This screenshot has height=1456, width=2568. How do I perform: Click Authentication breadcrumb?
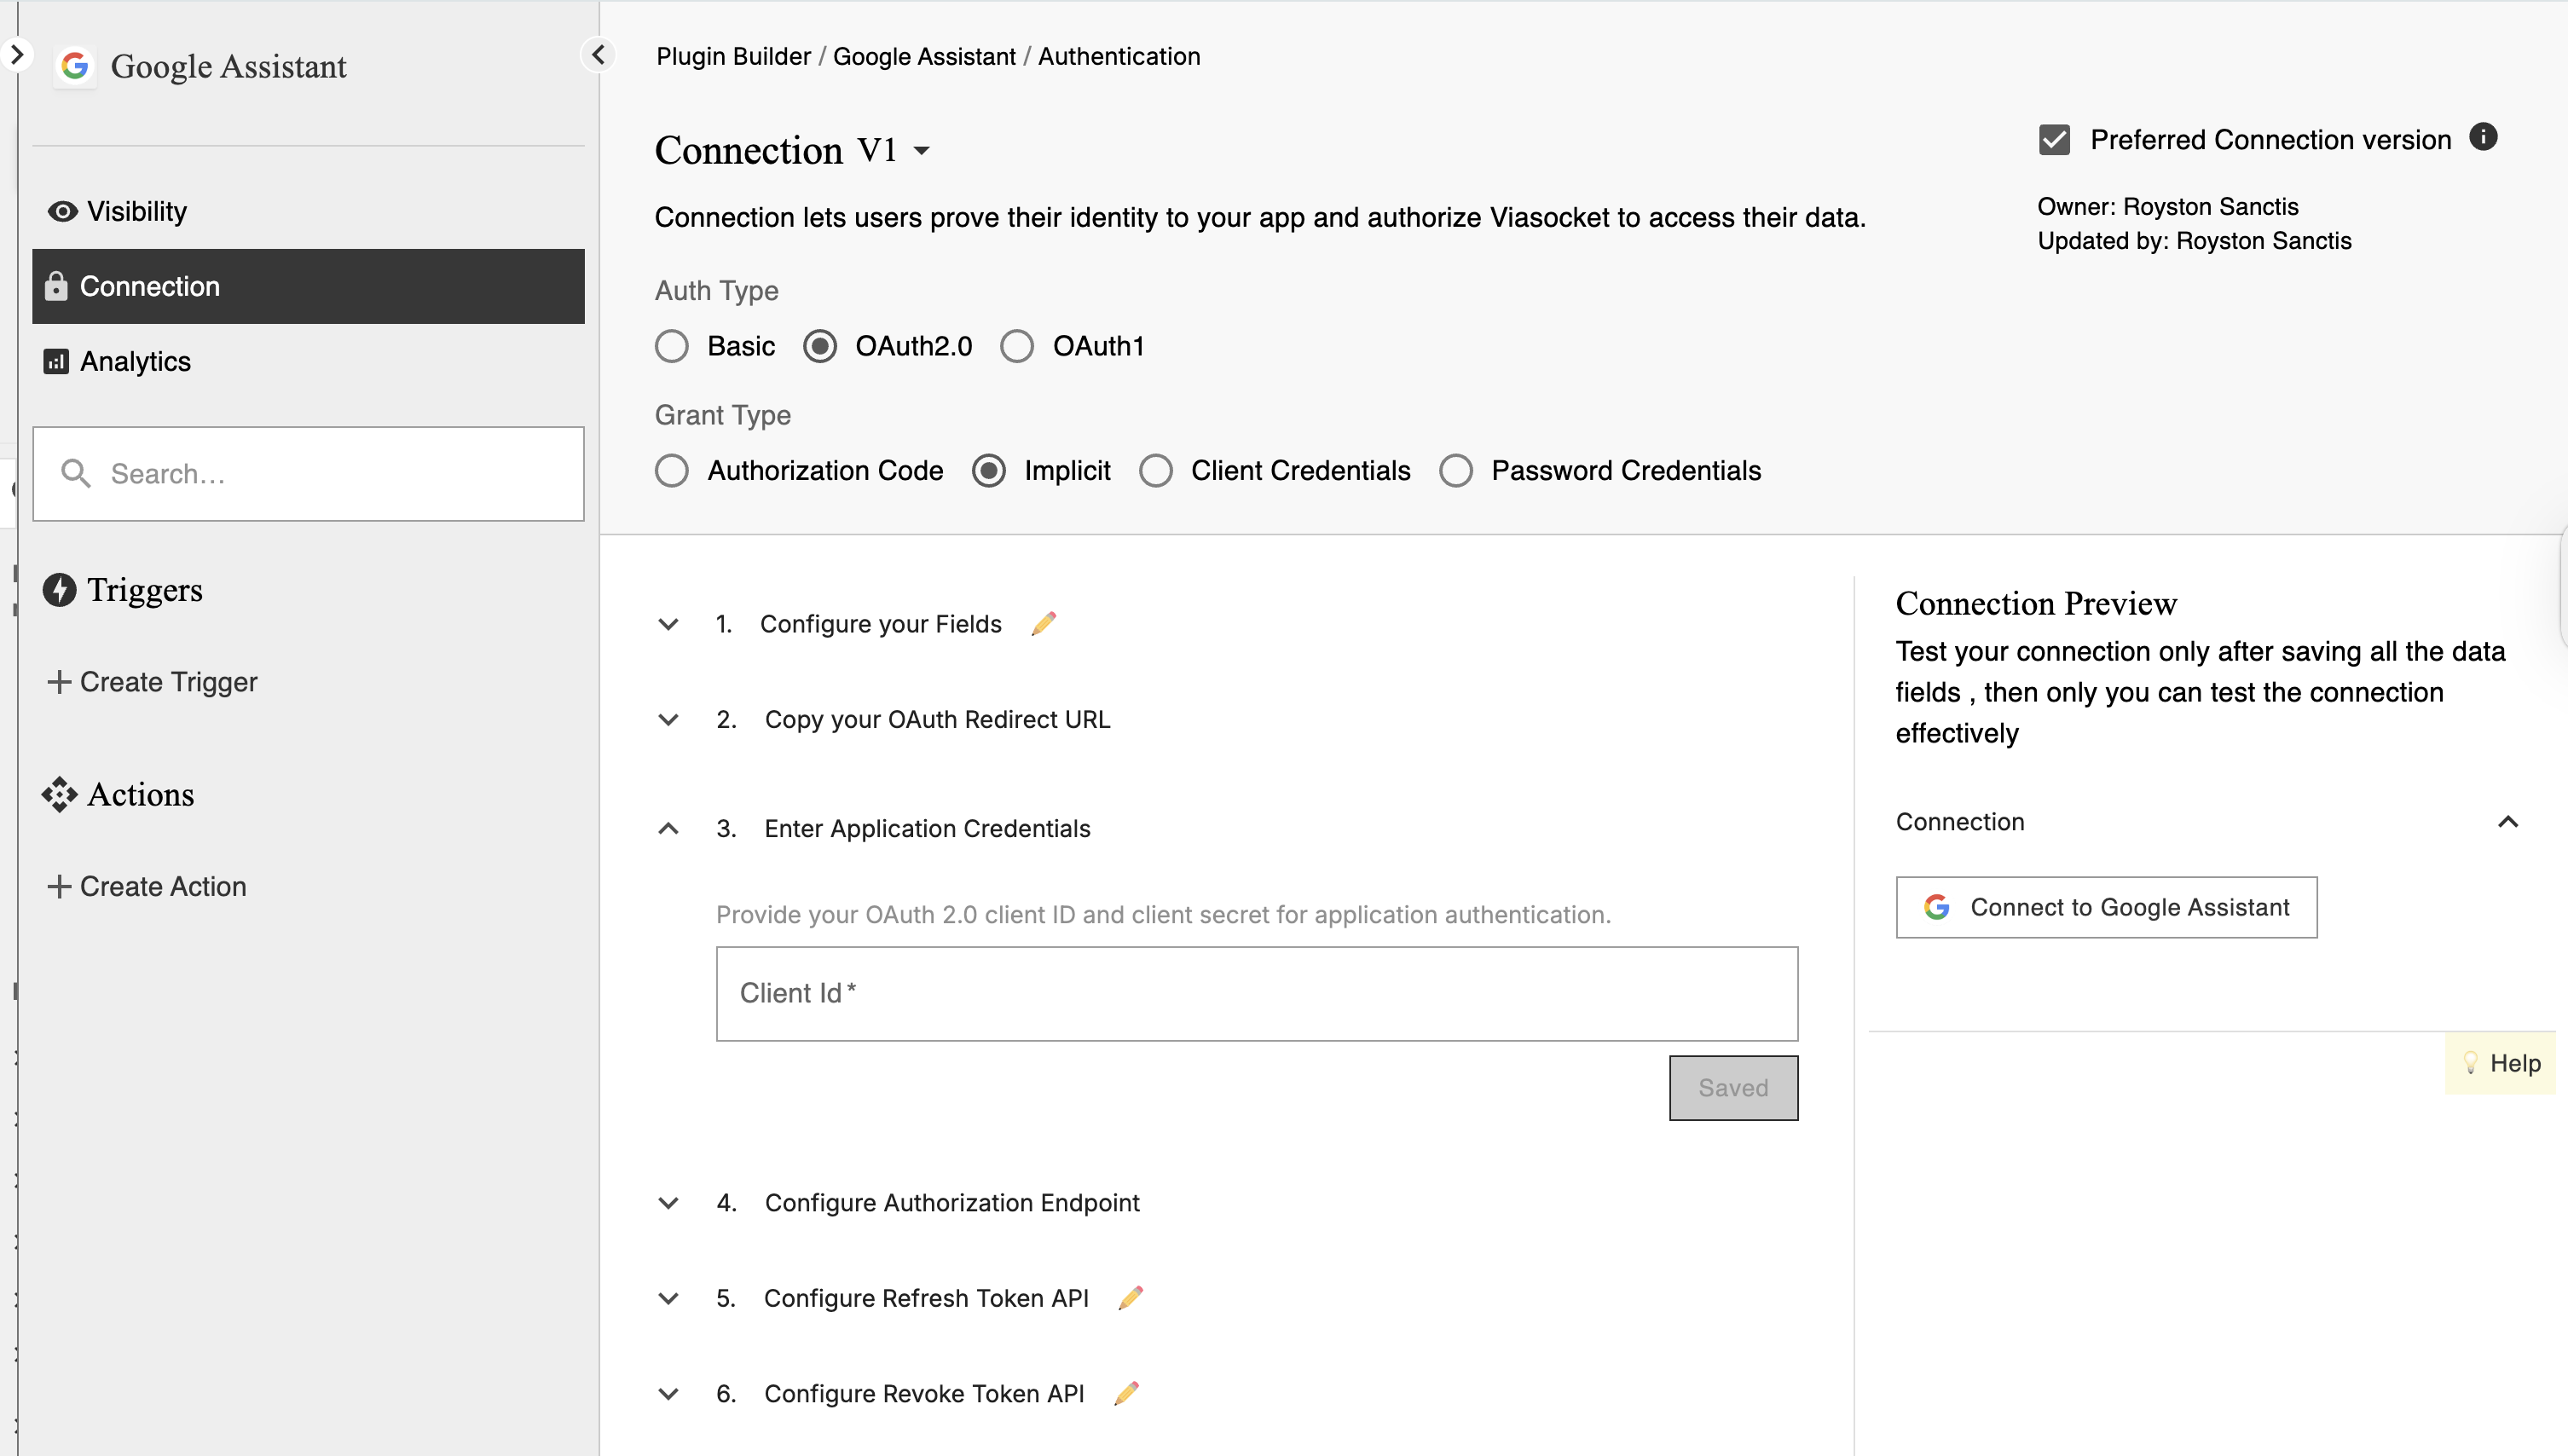[x=1119, y=56]
